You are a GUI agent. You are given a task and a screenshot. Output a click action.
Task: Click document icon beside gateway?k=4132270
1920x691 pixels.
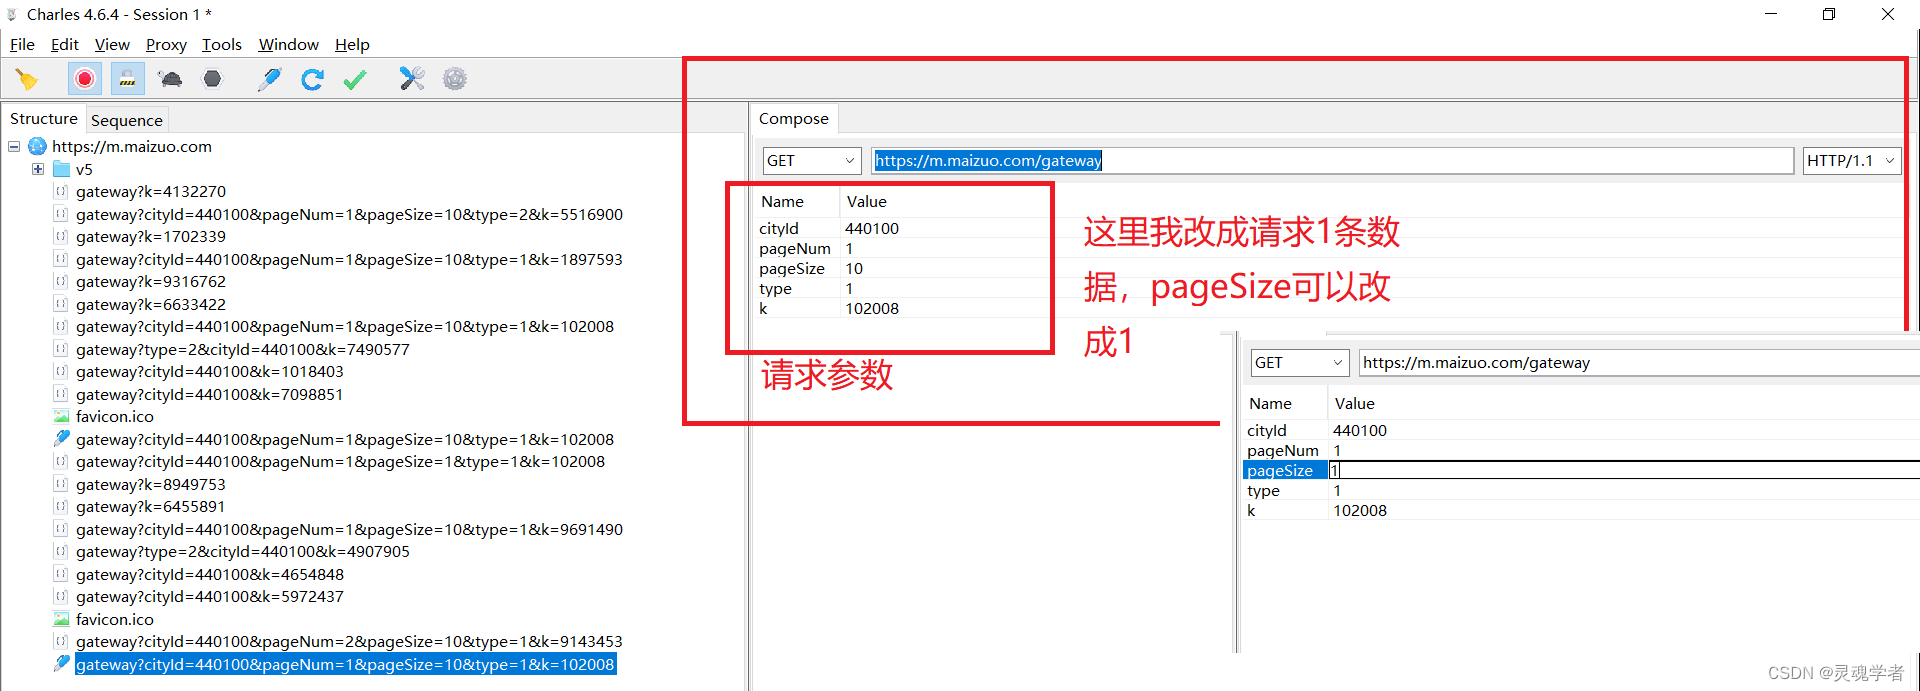coord(61,191)
